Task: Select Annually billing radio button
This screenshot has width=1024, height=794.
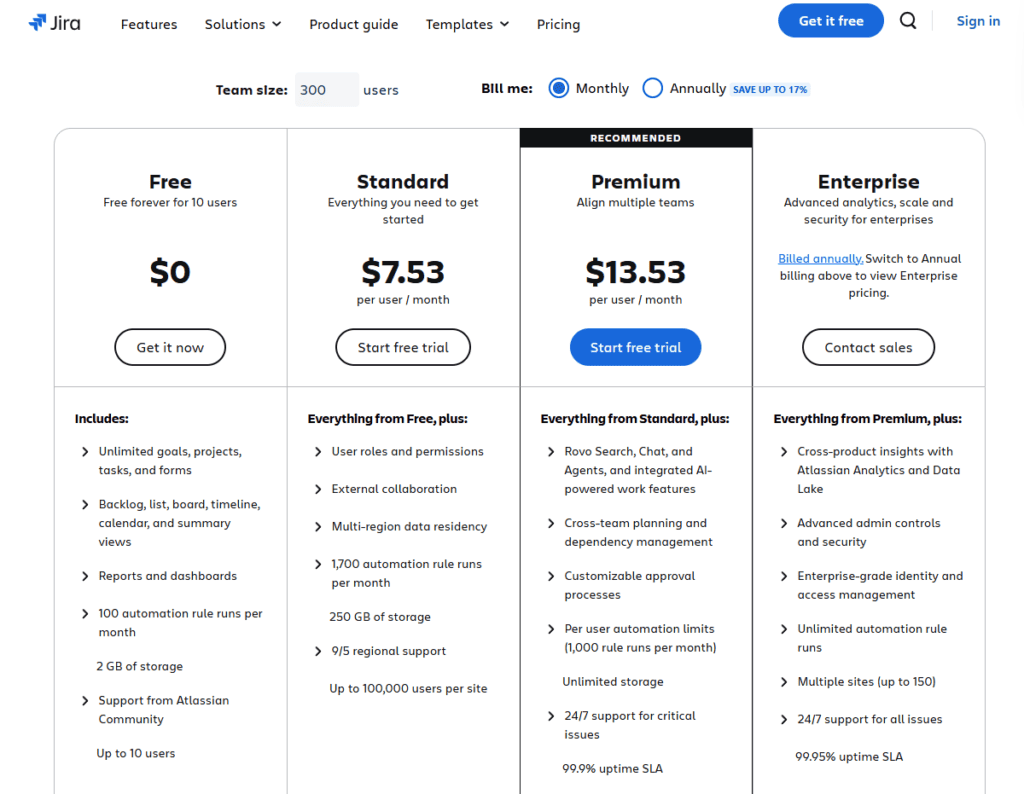Action: click(x=652, y=88)
